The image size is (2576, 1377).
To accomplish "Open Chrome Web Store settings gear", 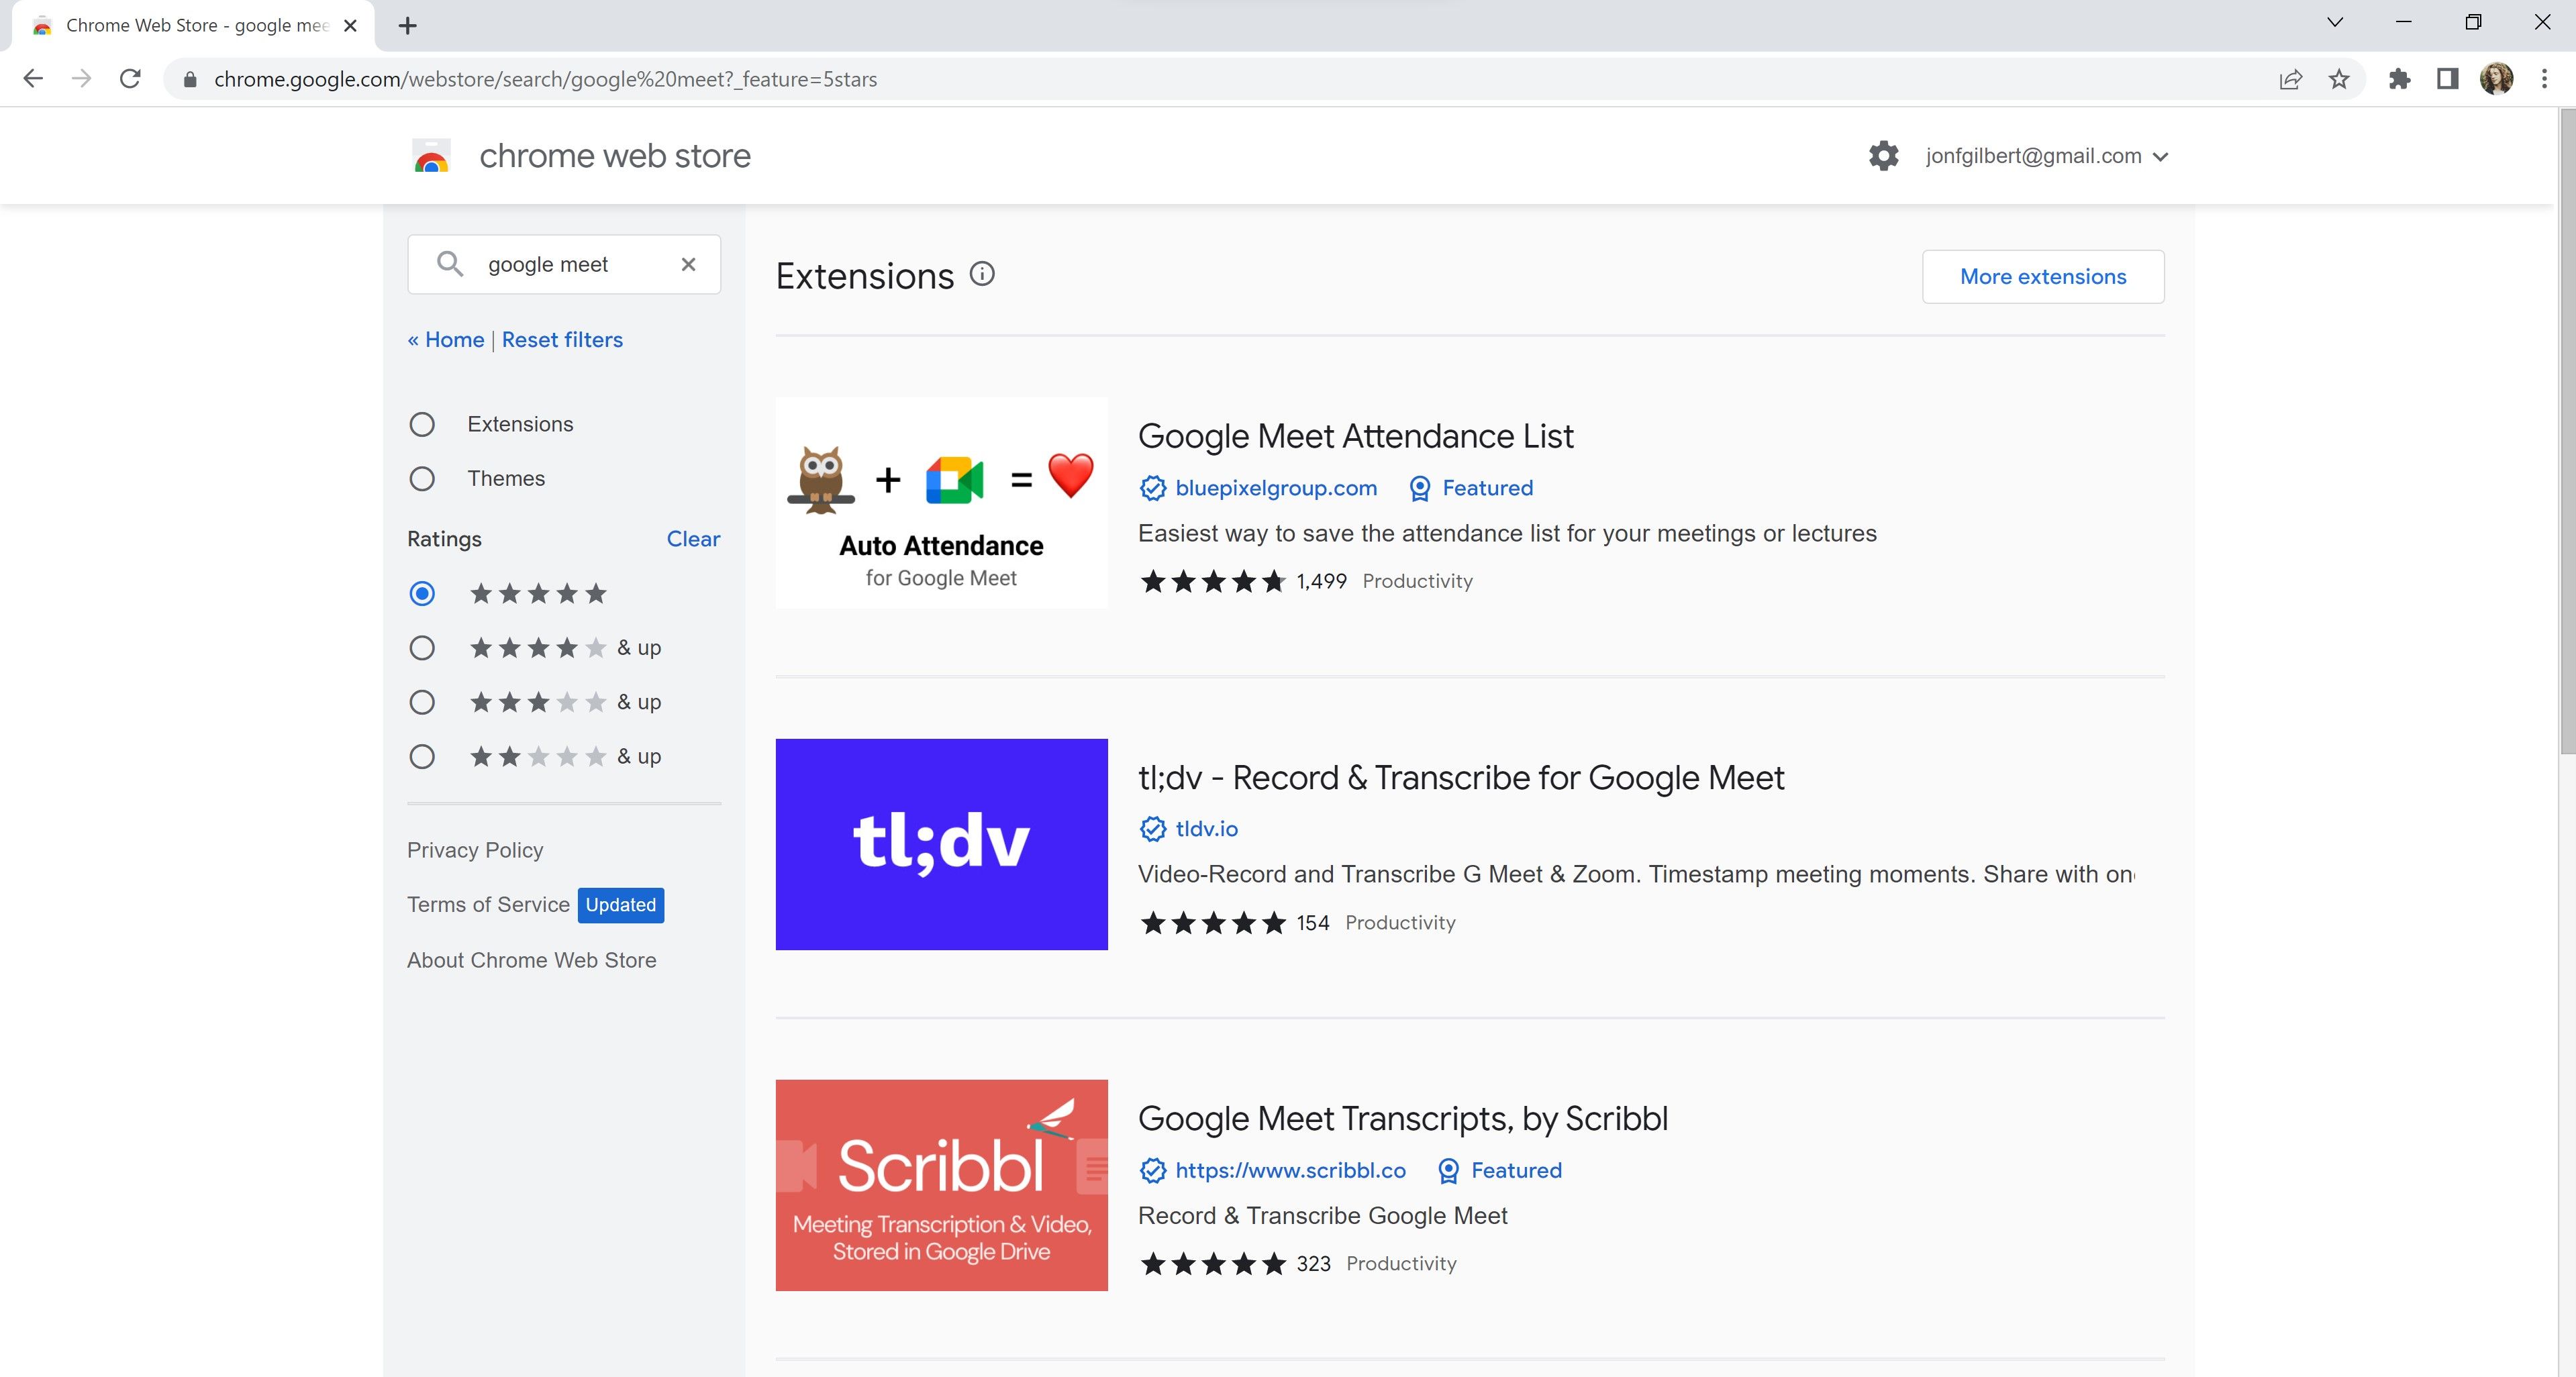I will [x=1884, y=156].
